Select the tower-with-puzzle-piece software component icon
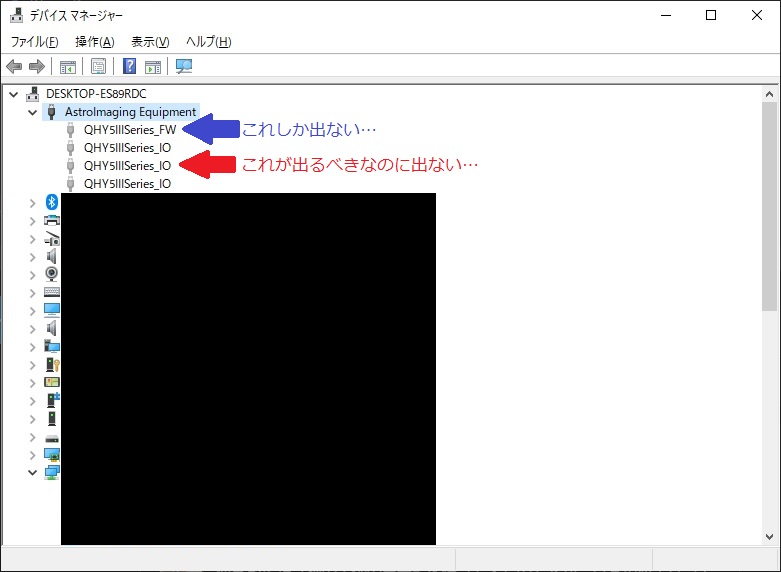 53,400
